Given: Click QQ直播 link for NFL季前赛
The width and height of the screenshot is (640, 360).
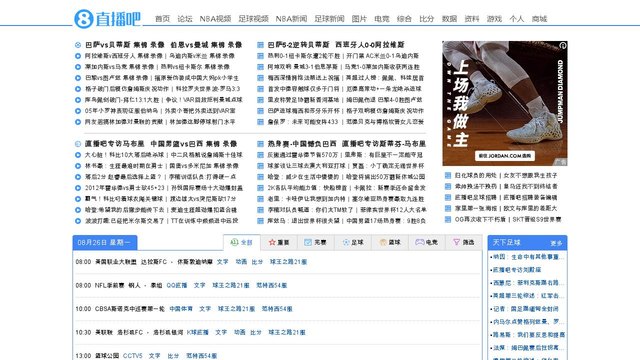Looking at the screenshot, I should (177, 285).
